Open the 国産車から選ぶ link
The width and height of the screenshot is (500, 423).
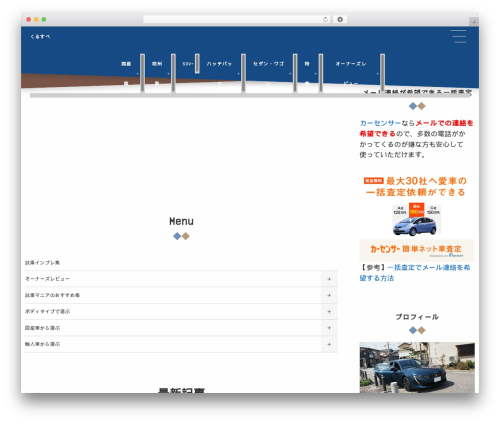[x=42, y=328]
